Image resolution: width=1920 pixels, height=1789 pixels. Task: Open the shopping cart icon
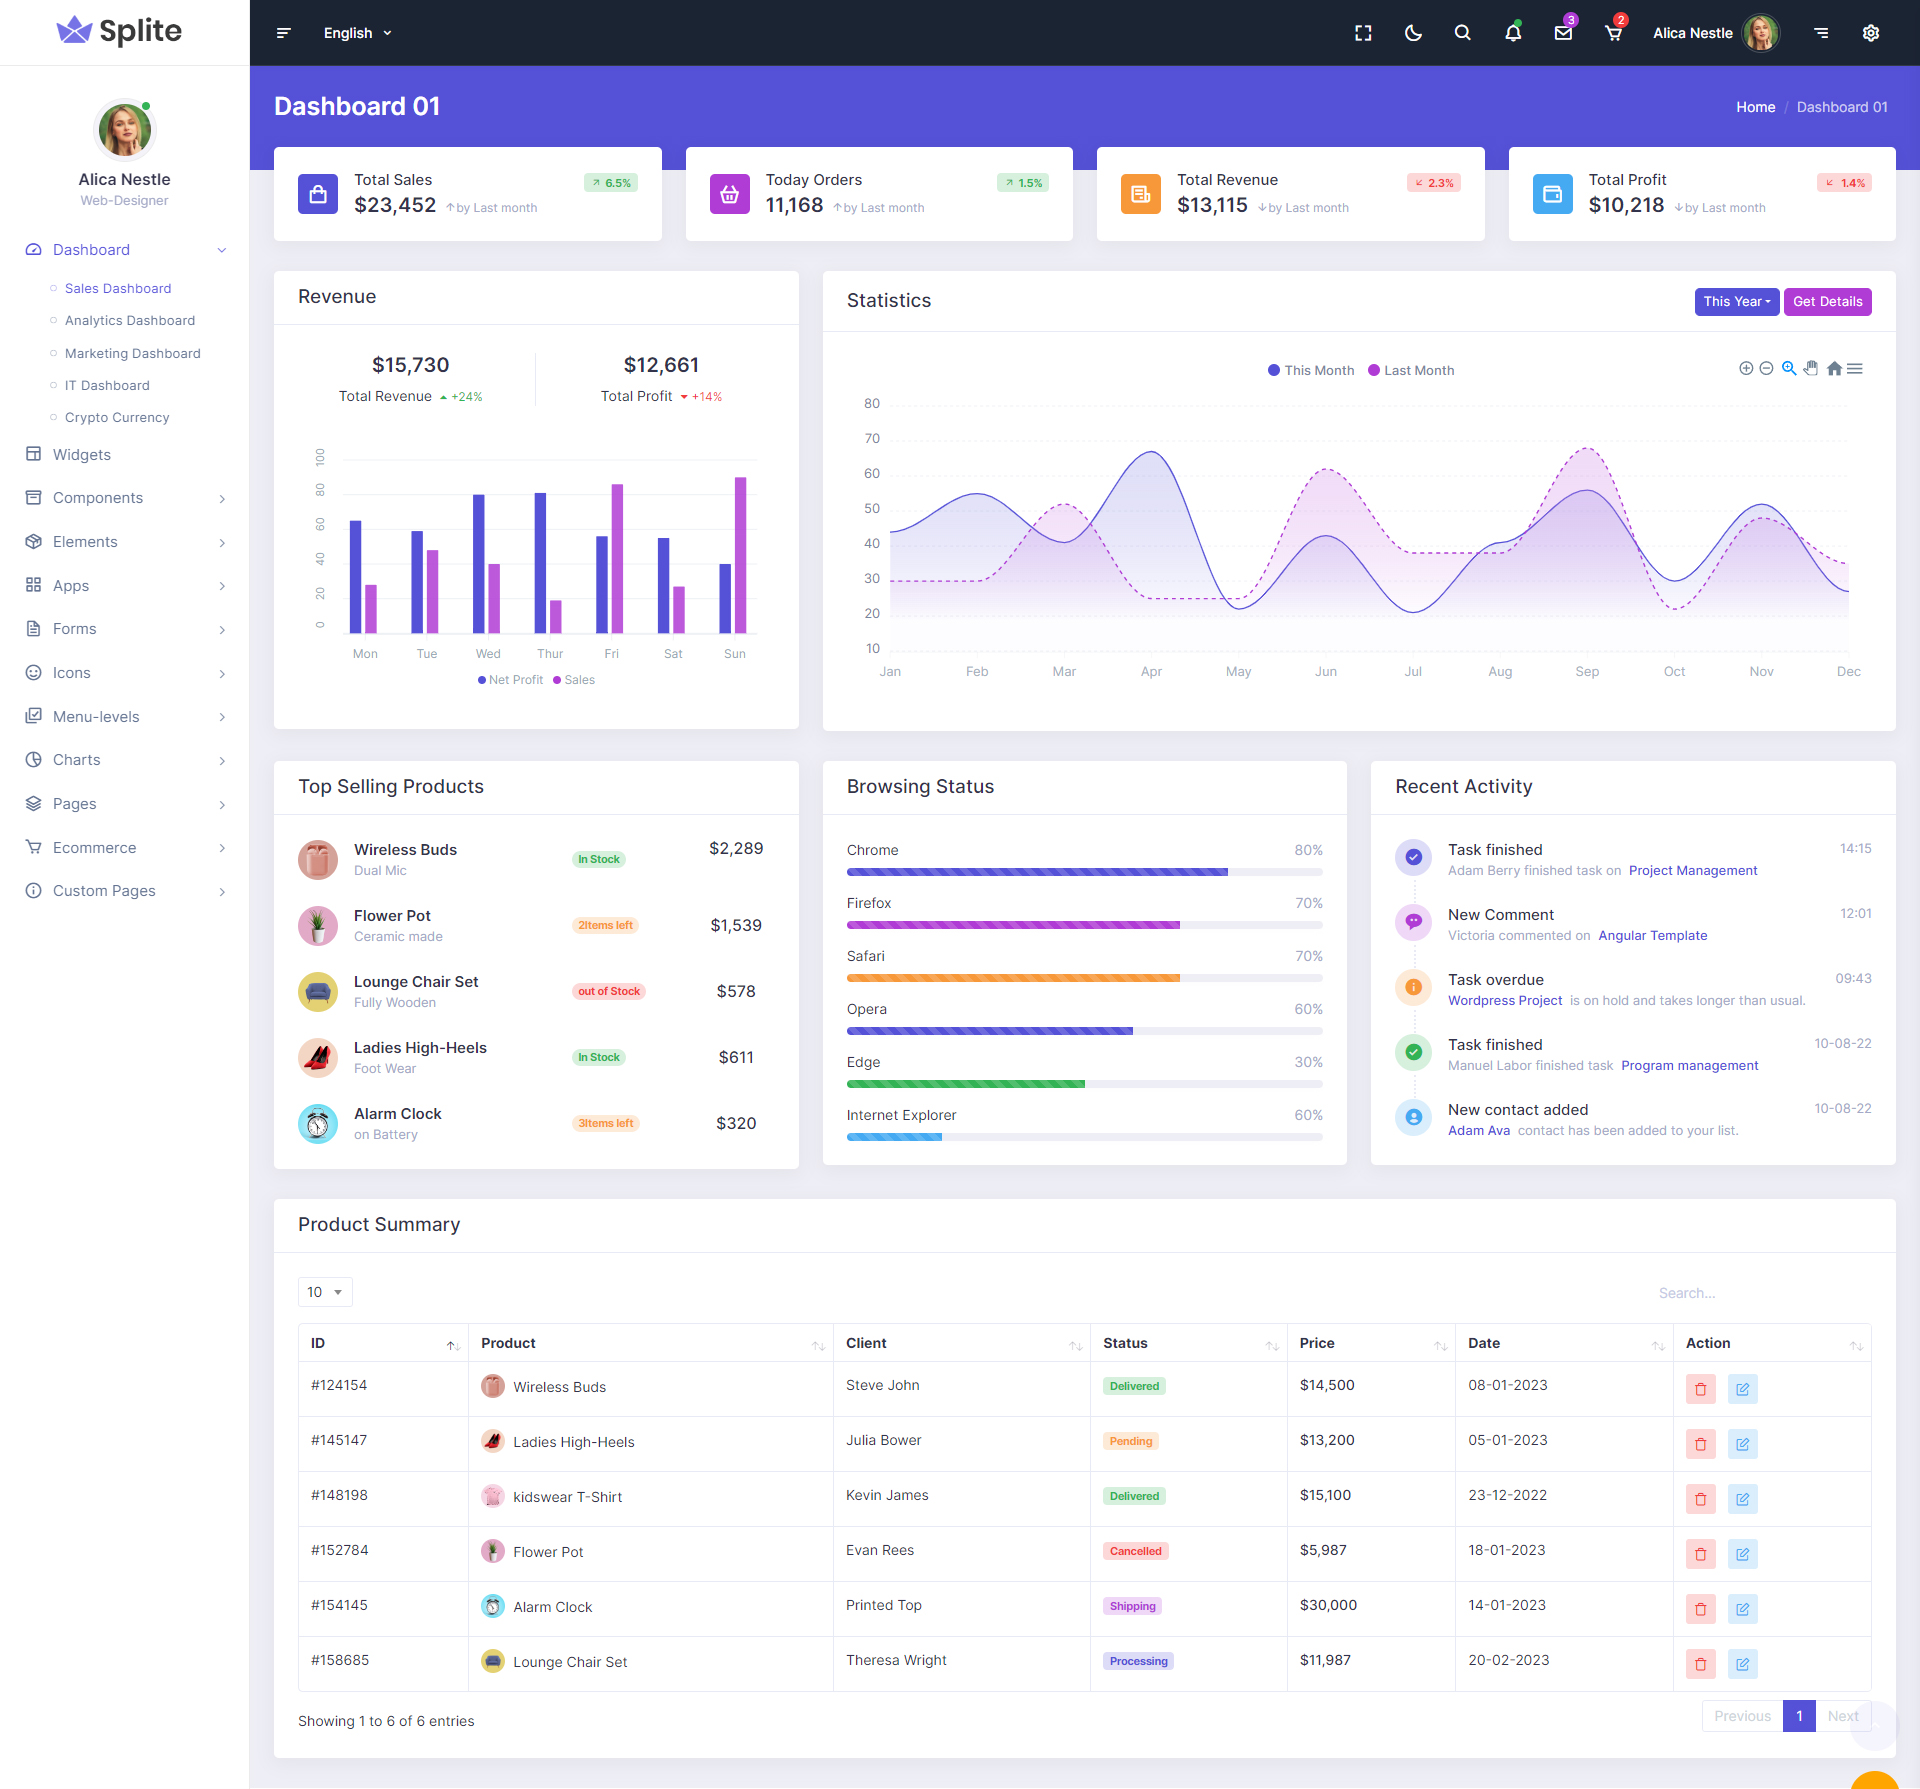[1613, 33]
